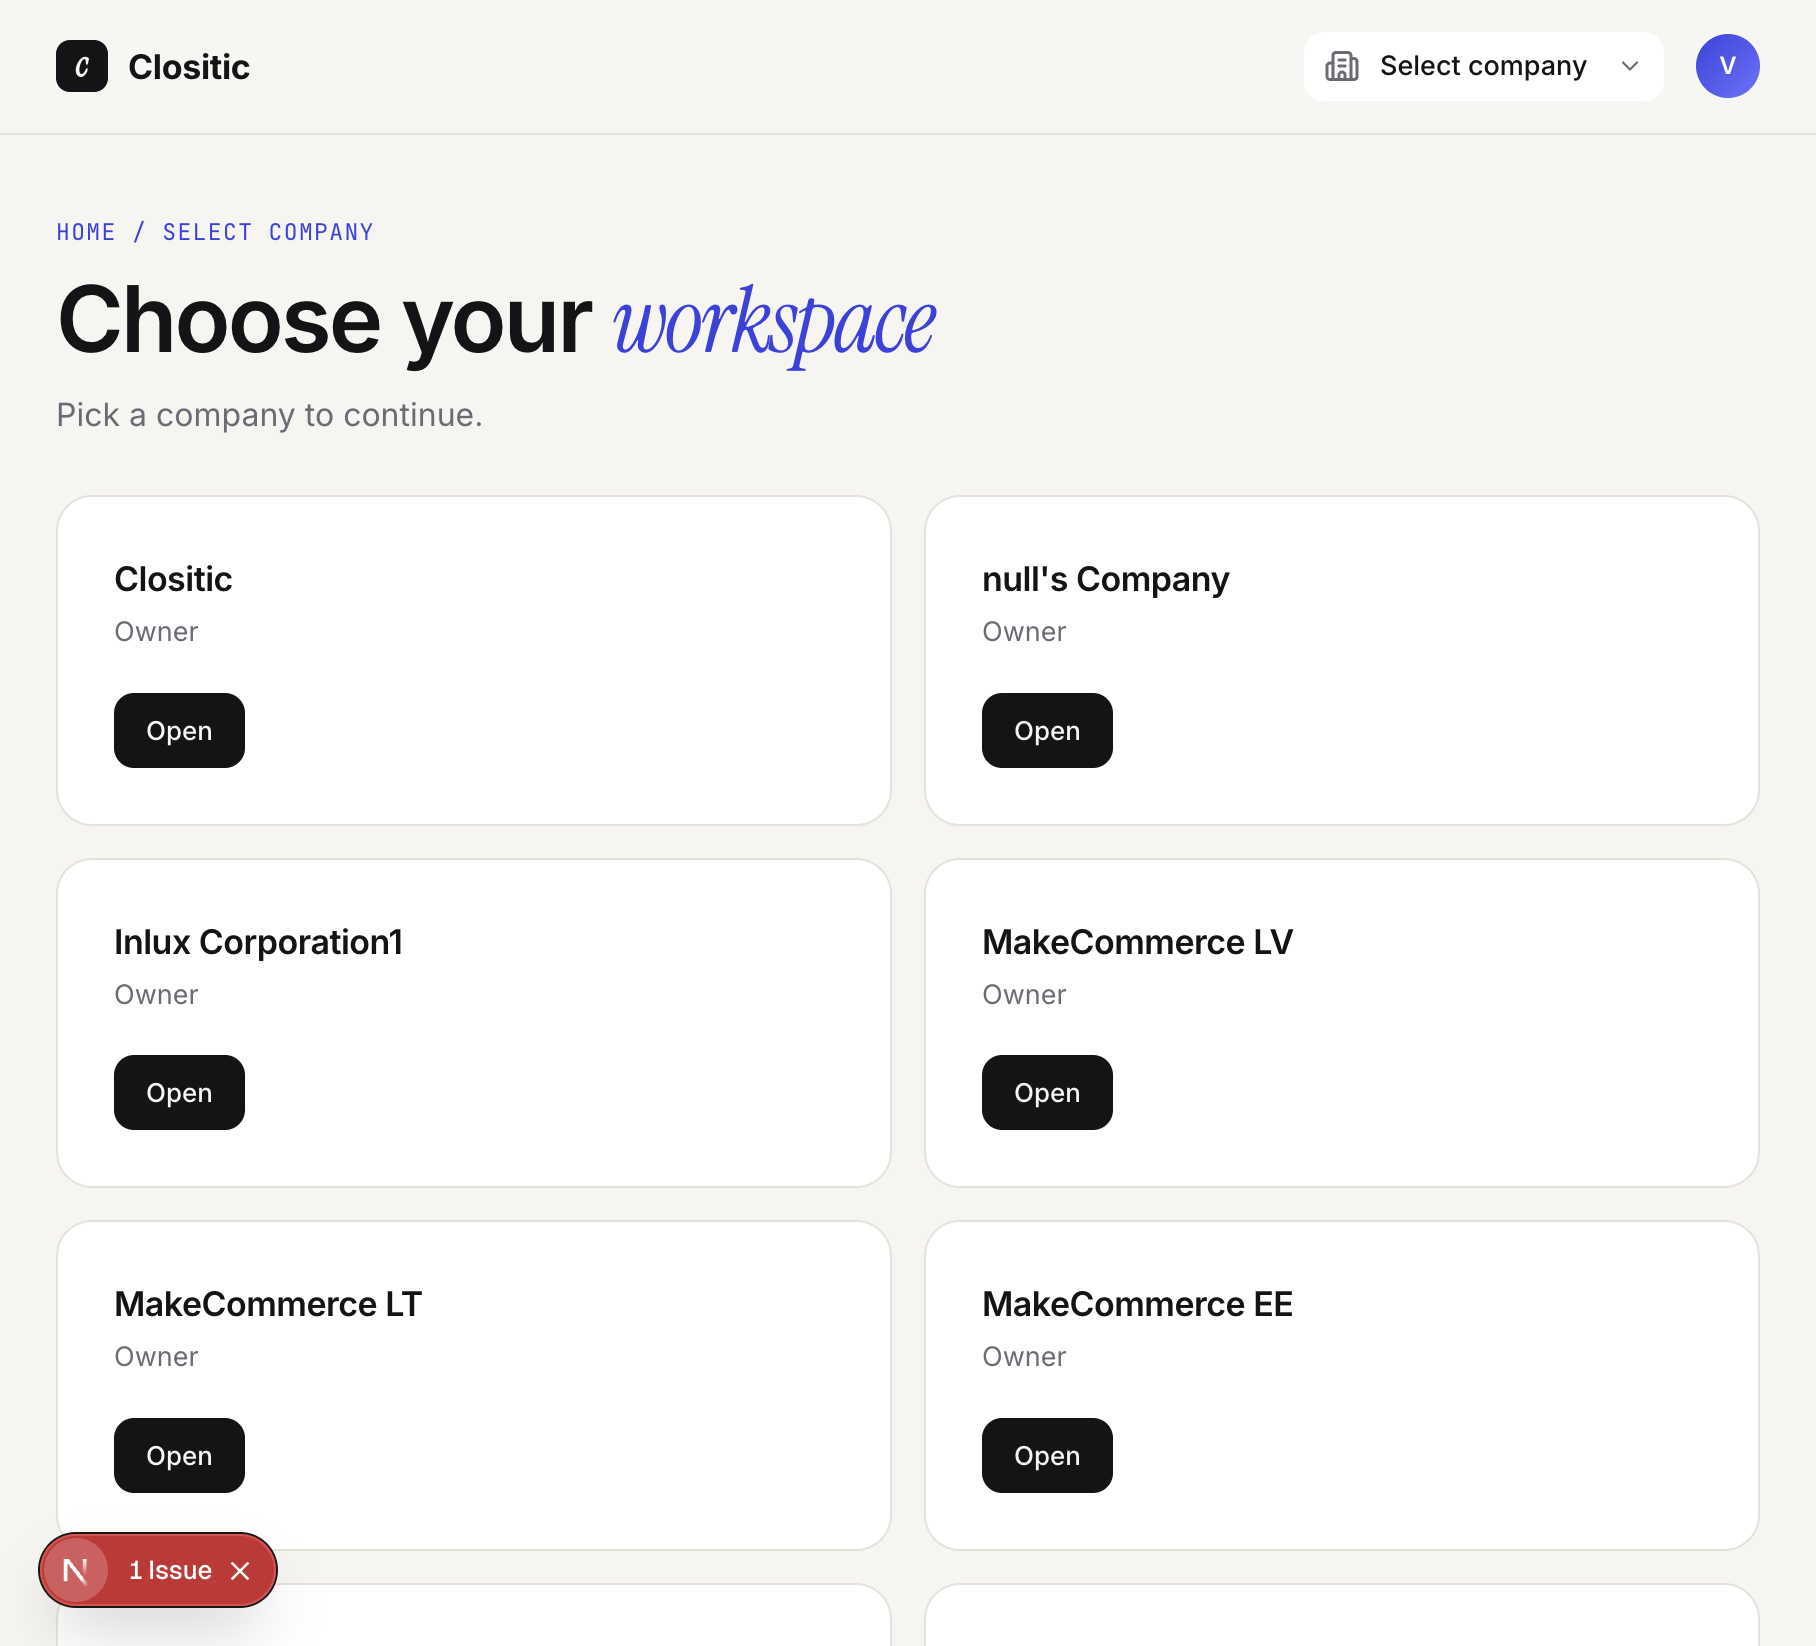Go to HOME breadcrumb

[86, 232]
